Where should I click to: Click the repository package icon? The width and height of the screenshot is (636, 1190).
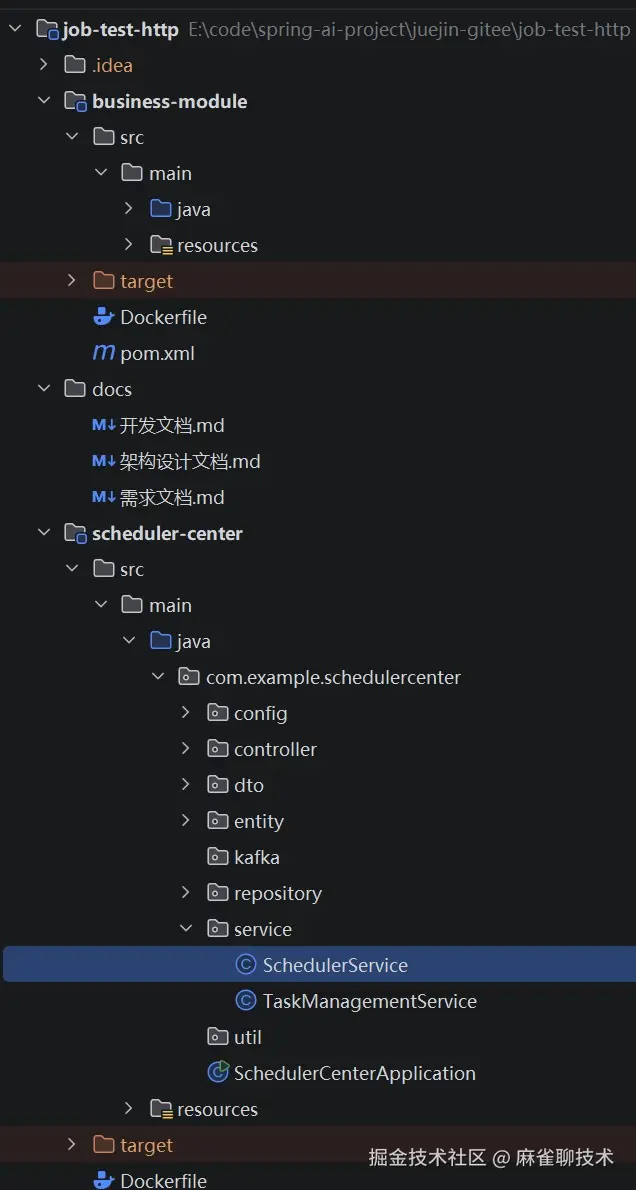tap(217, 892)
